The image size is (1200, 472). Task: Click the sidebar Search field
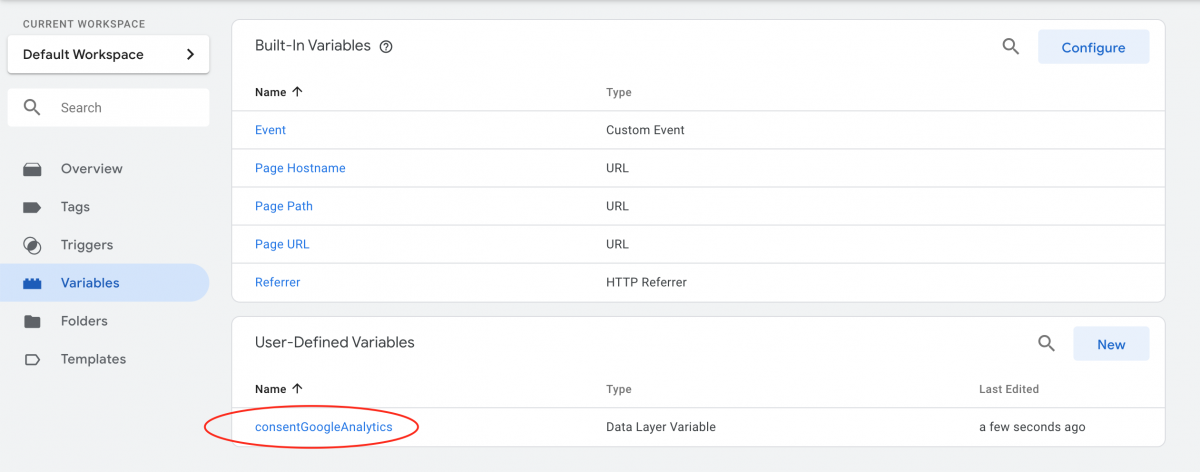coord(108,107)
